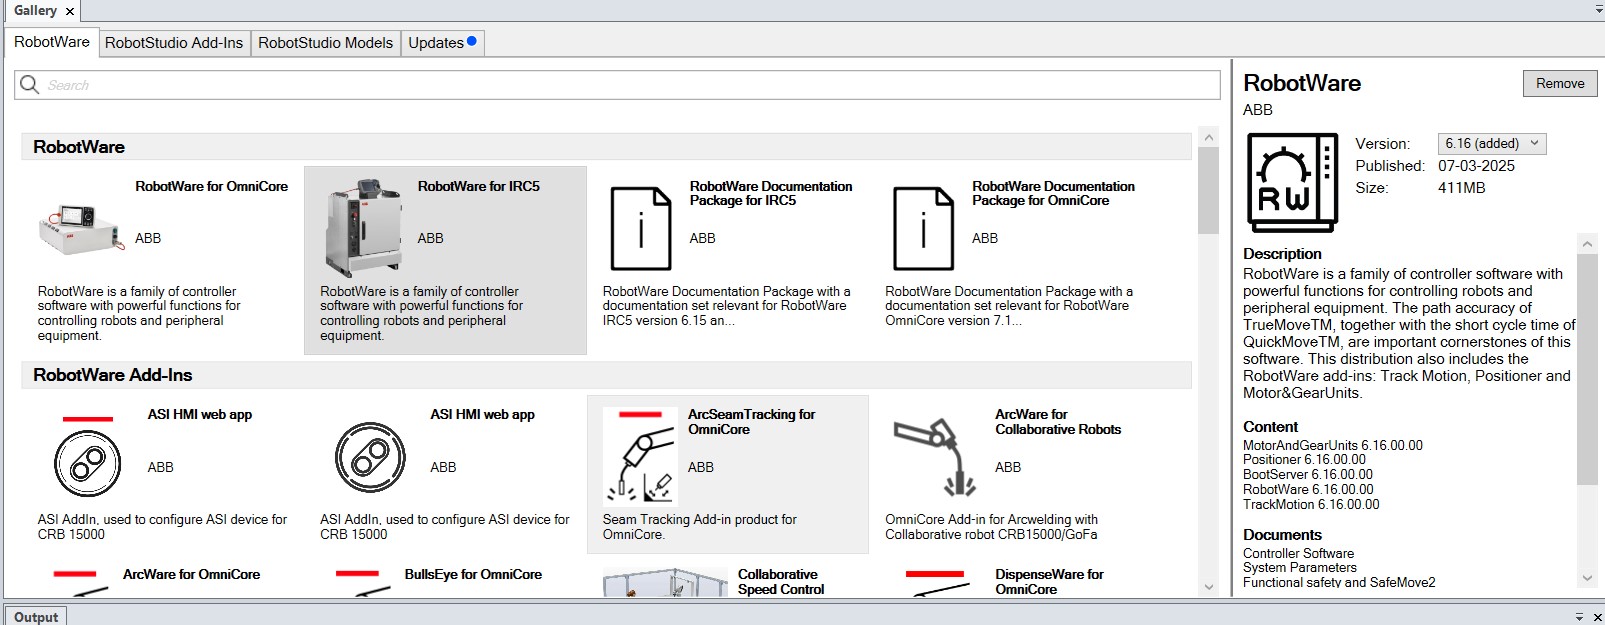
Task: Click the 'ArcSeamTracking for OmniCore' title
Action: pyautogui.click(x=751, y=421)
